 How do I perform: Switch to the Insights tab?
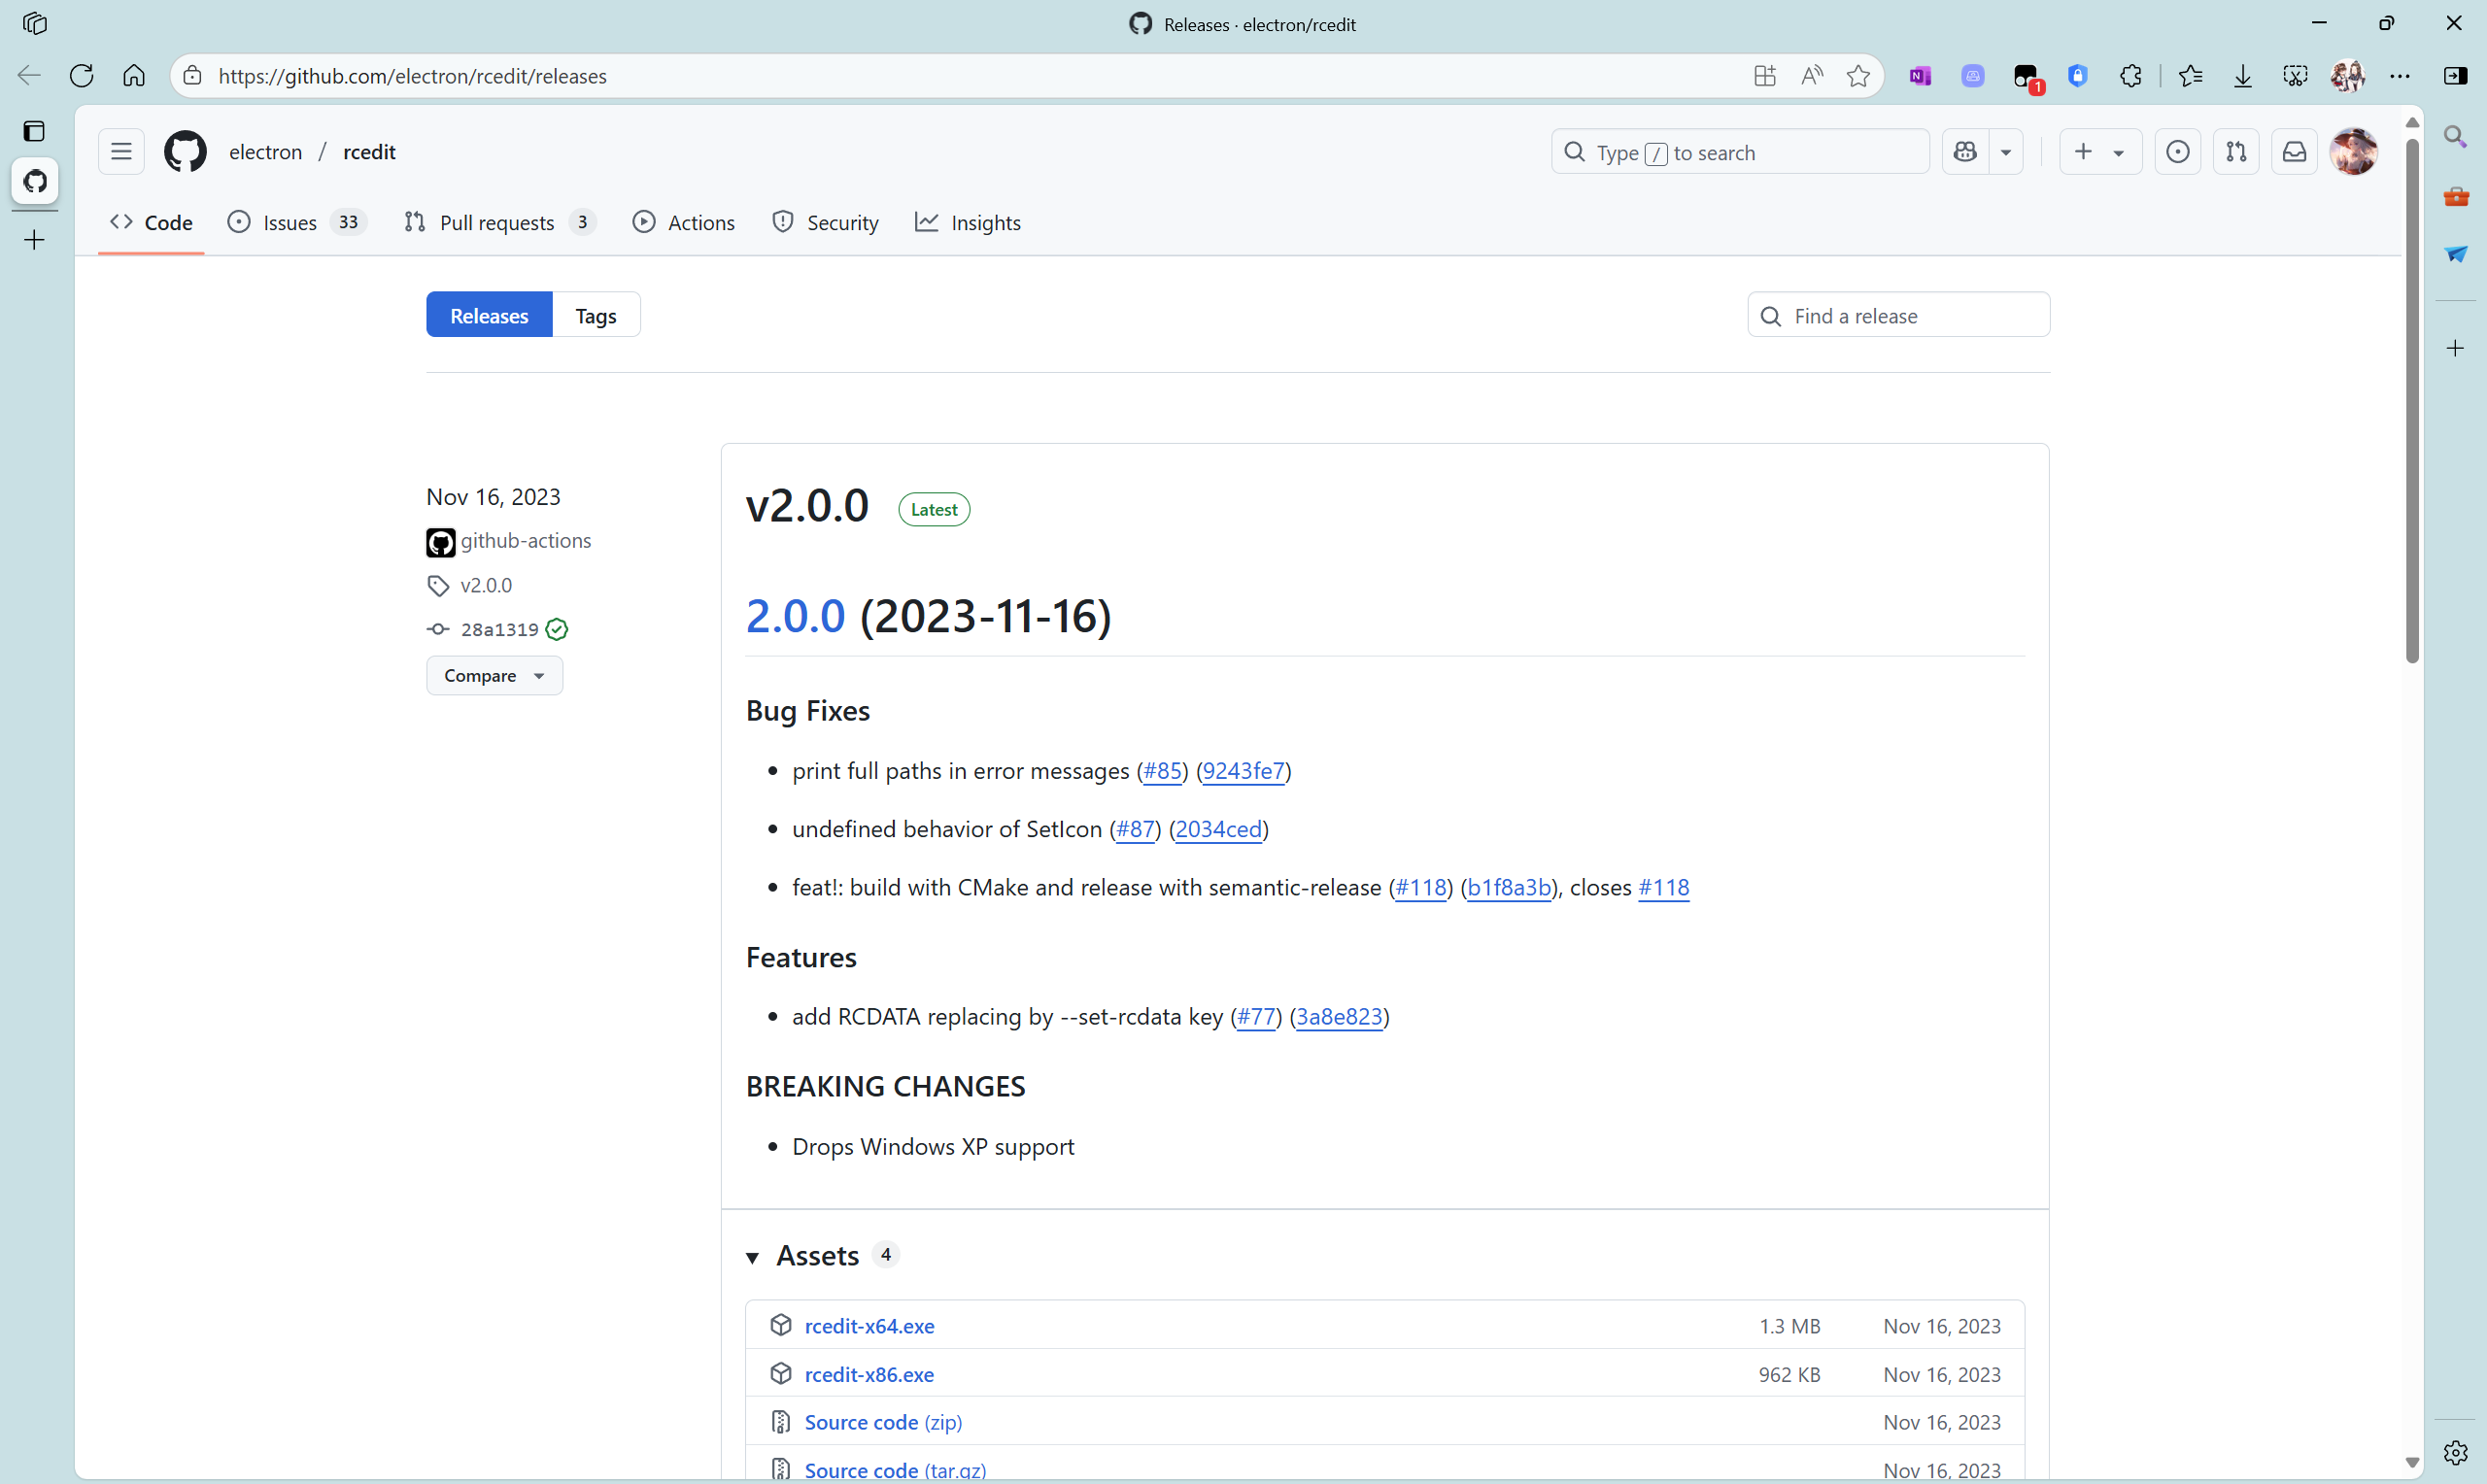tap(968, 222)
